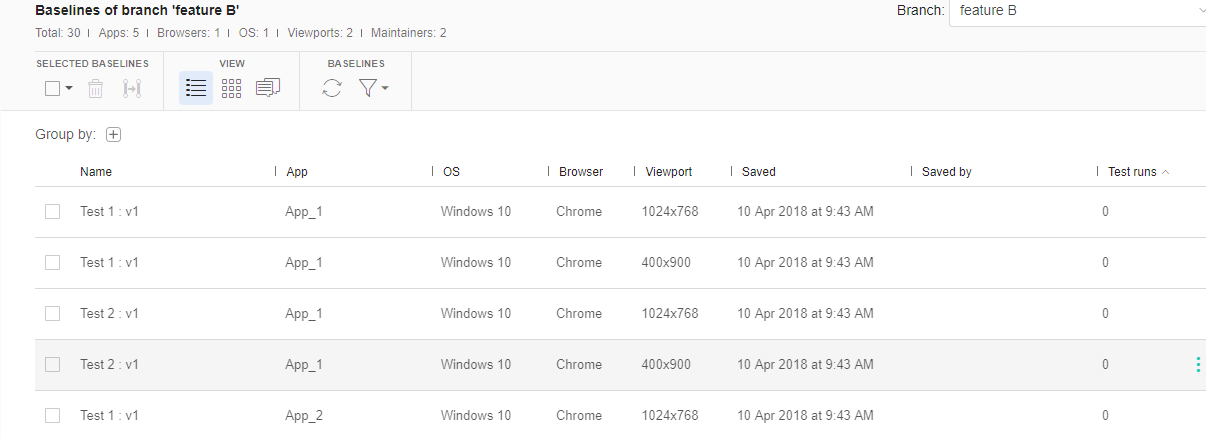Viewport: 1206px width, 437px height.
Task: Sort the table by Name column header
Action: 96,172
